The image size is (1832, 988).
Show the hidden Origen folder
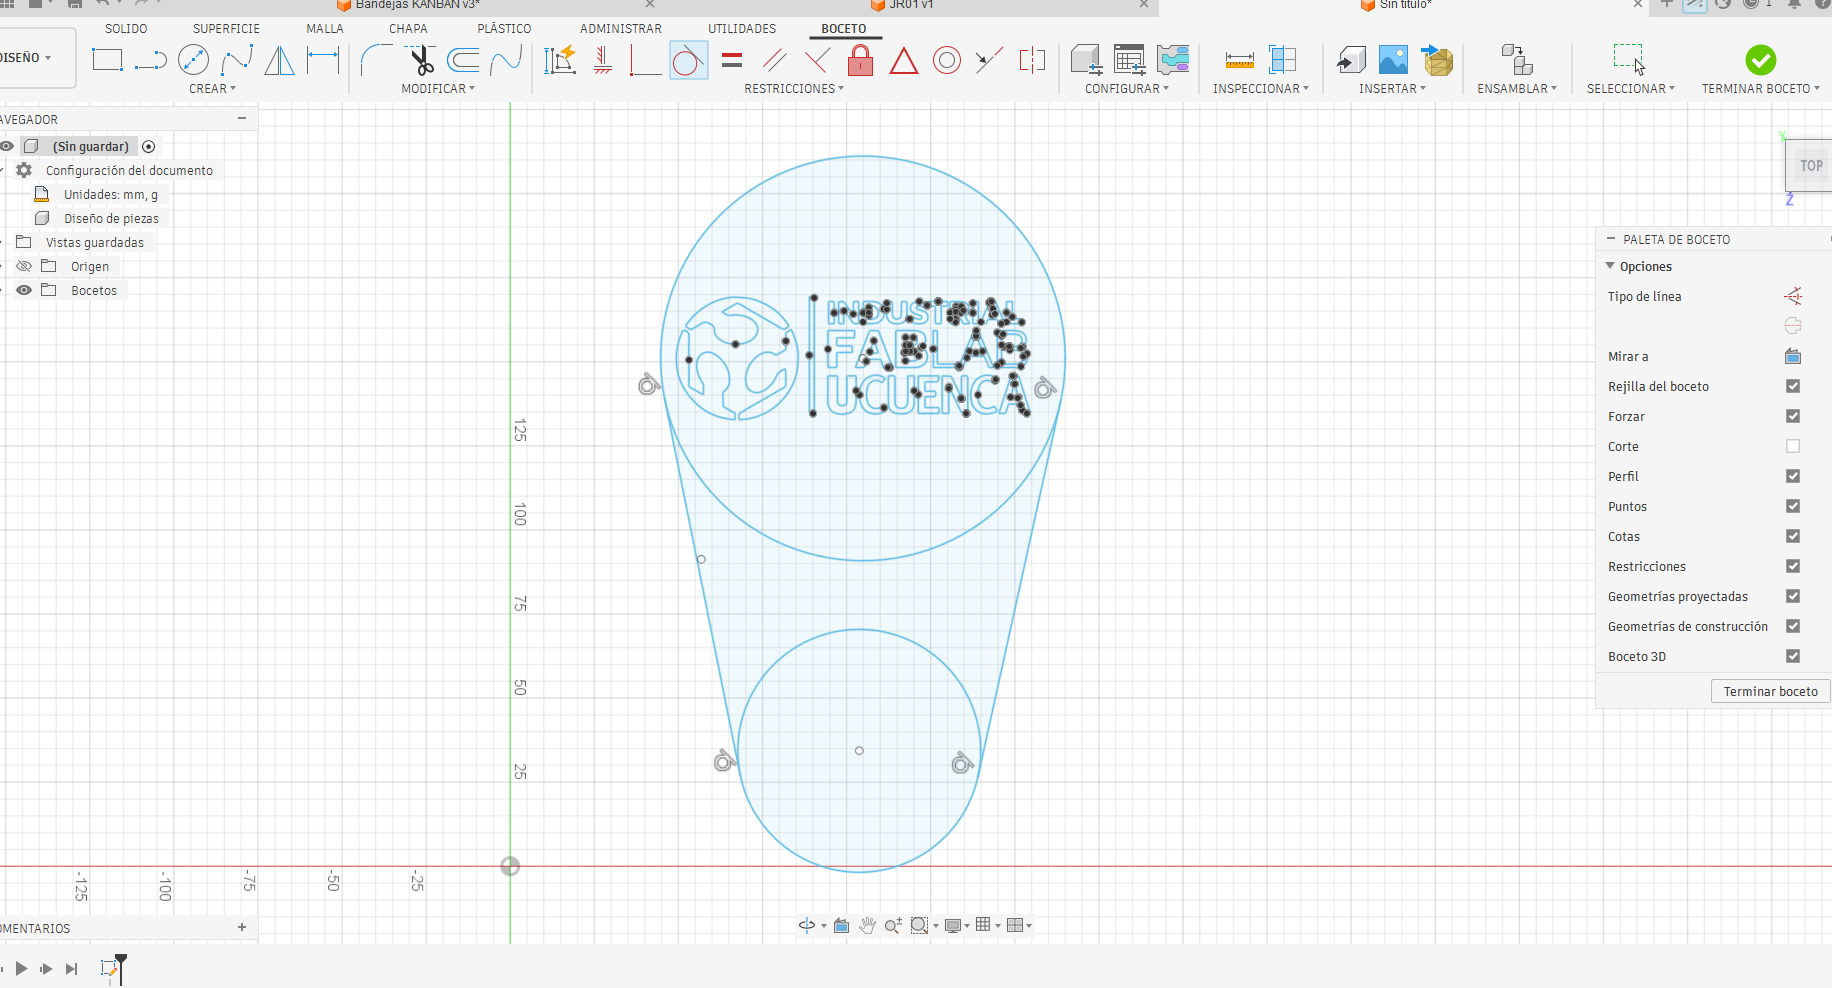tap(24, 266)
